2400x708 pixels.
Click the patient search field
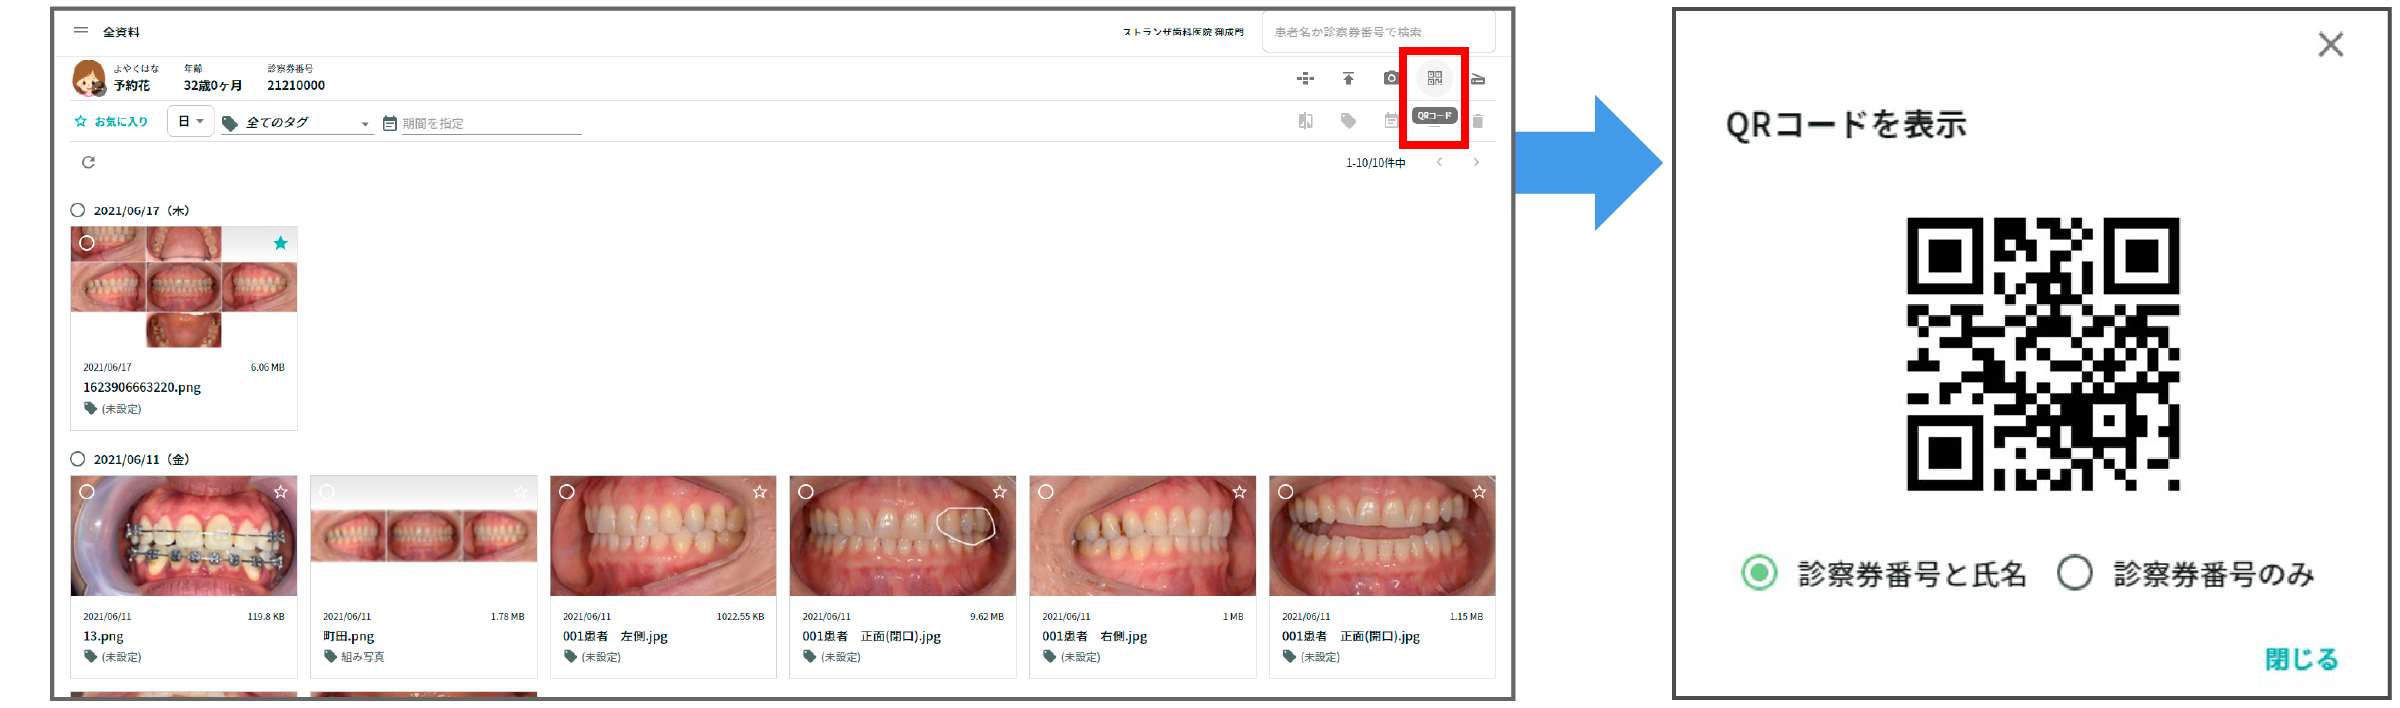(x=1379, y=32)
